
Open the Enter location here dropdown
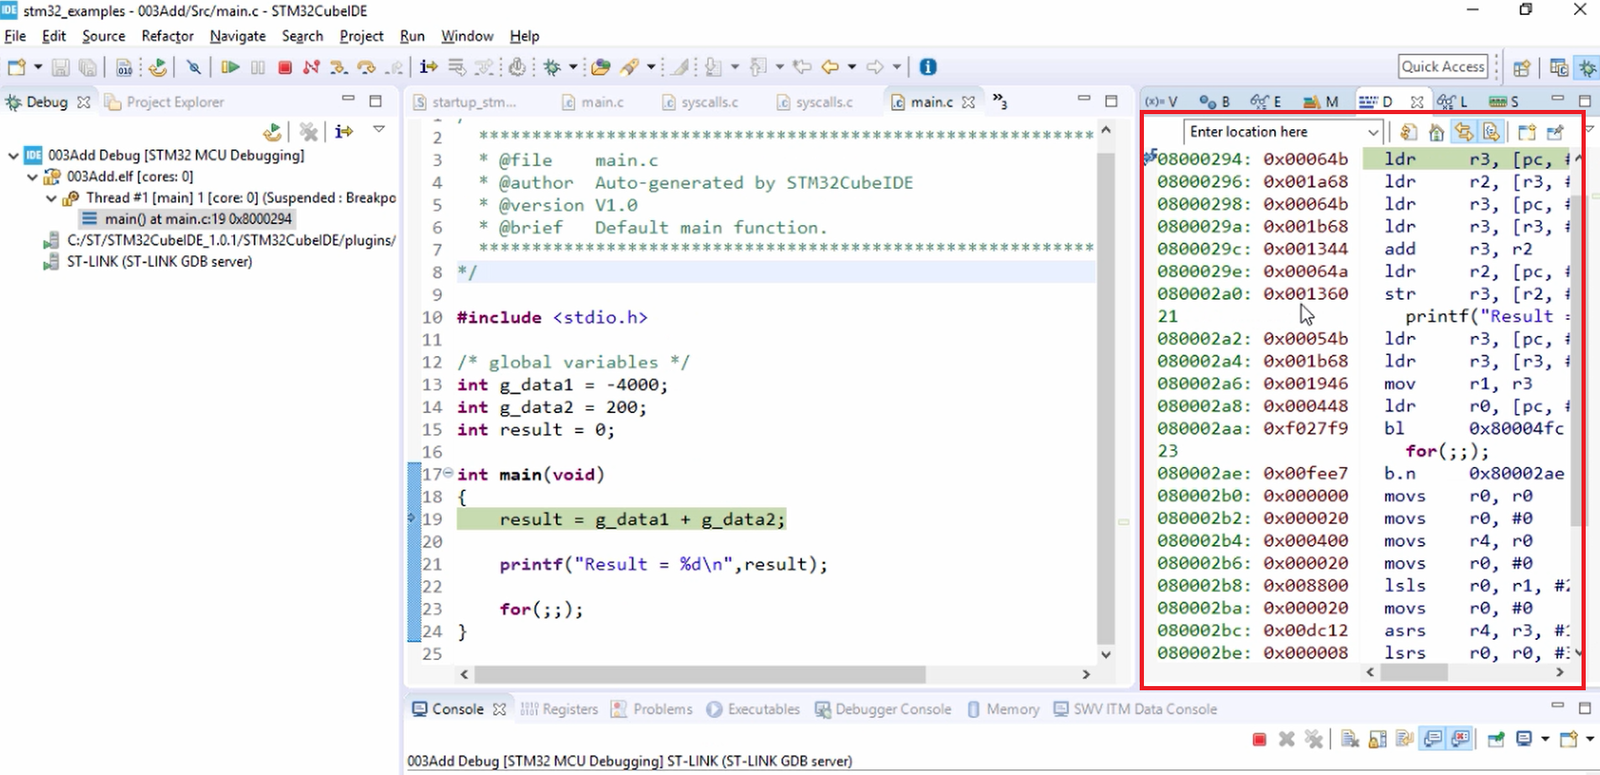coord(1373,132)
